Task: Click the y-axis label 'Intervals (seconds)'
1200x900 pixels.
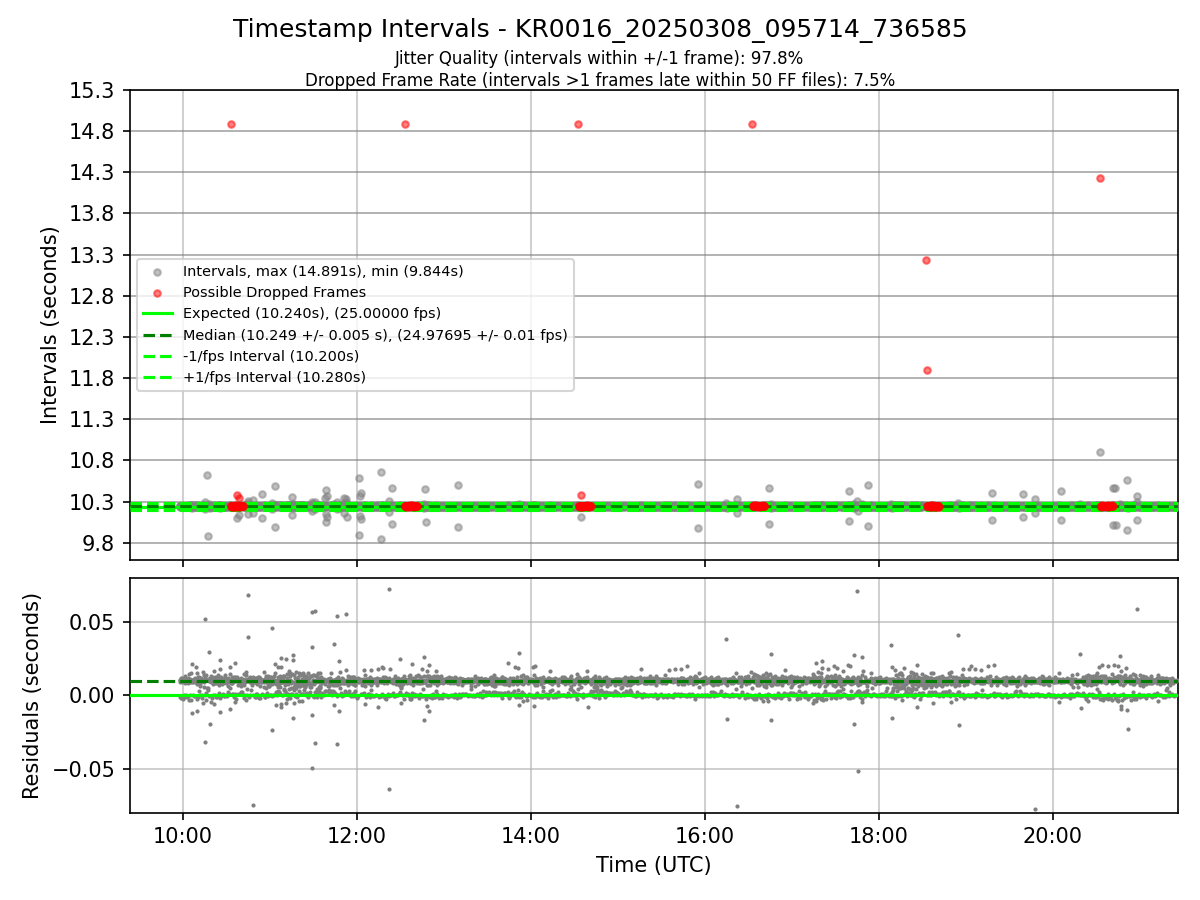Action: point(50,325)
